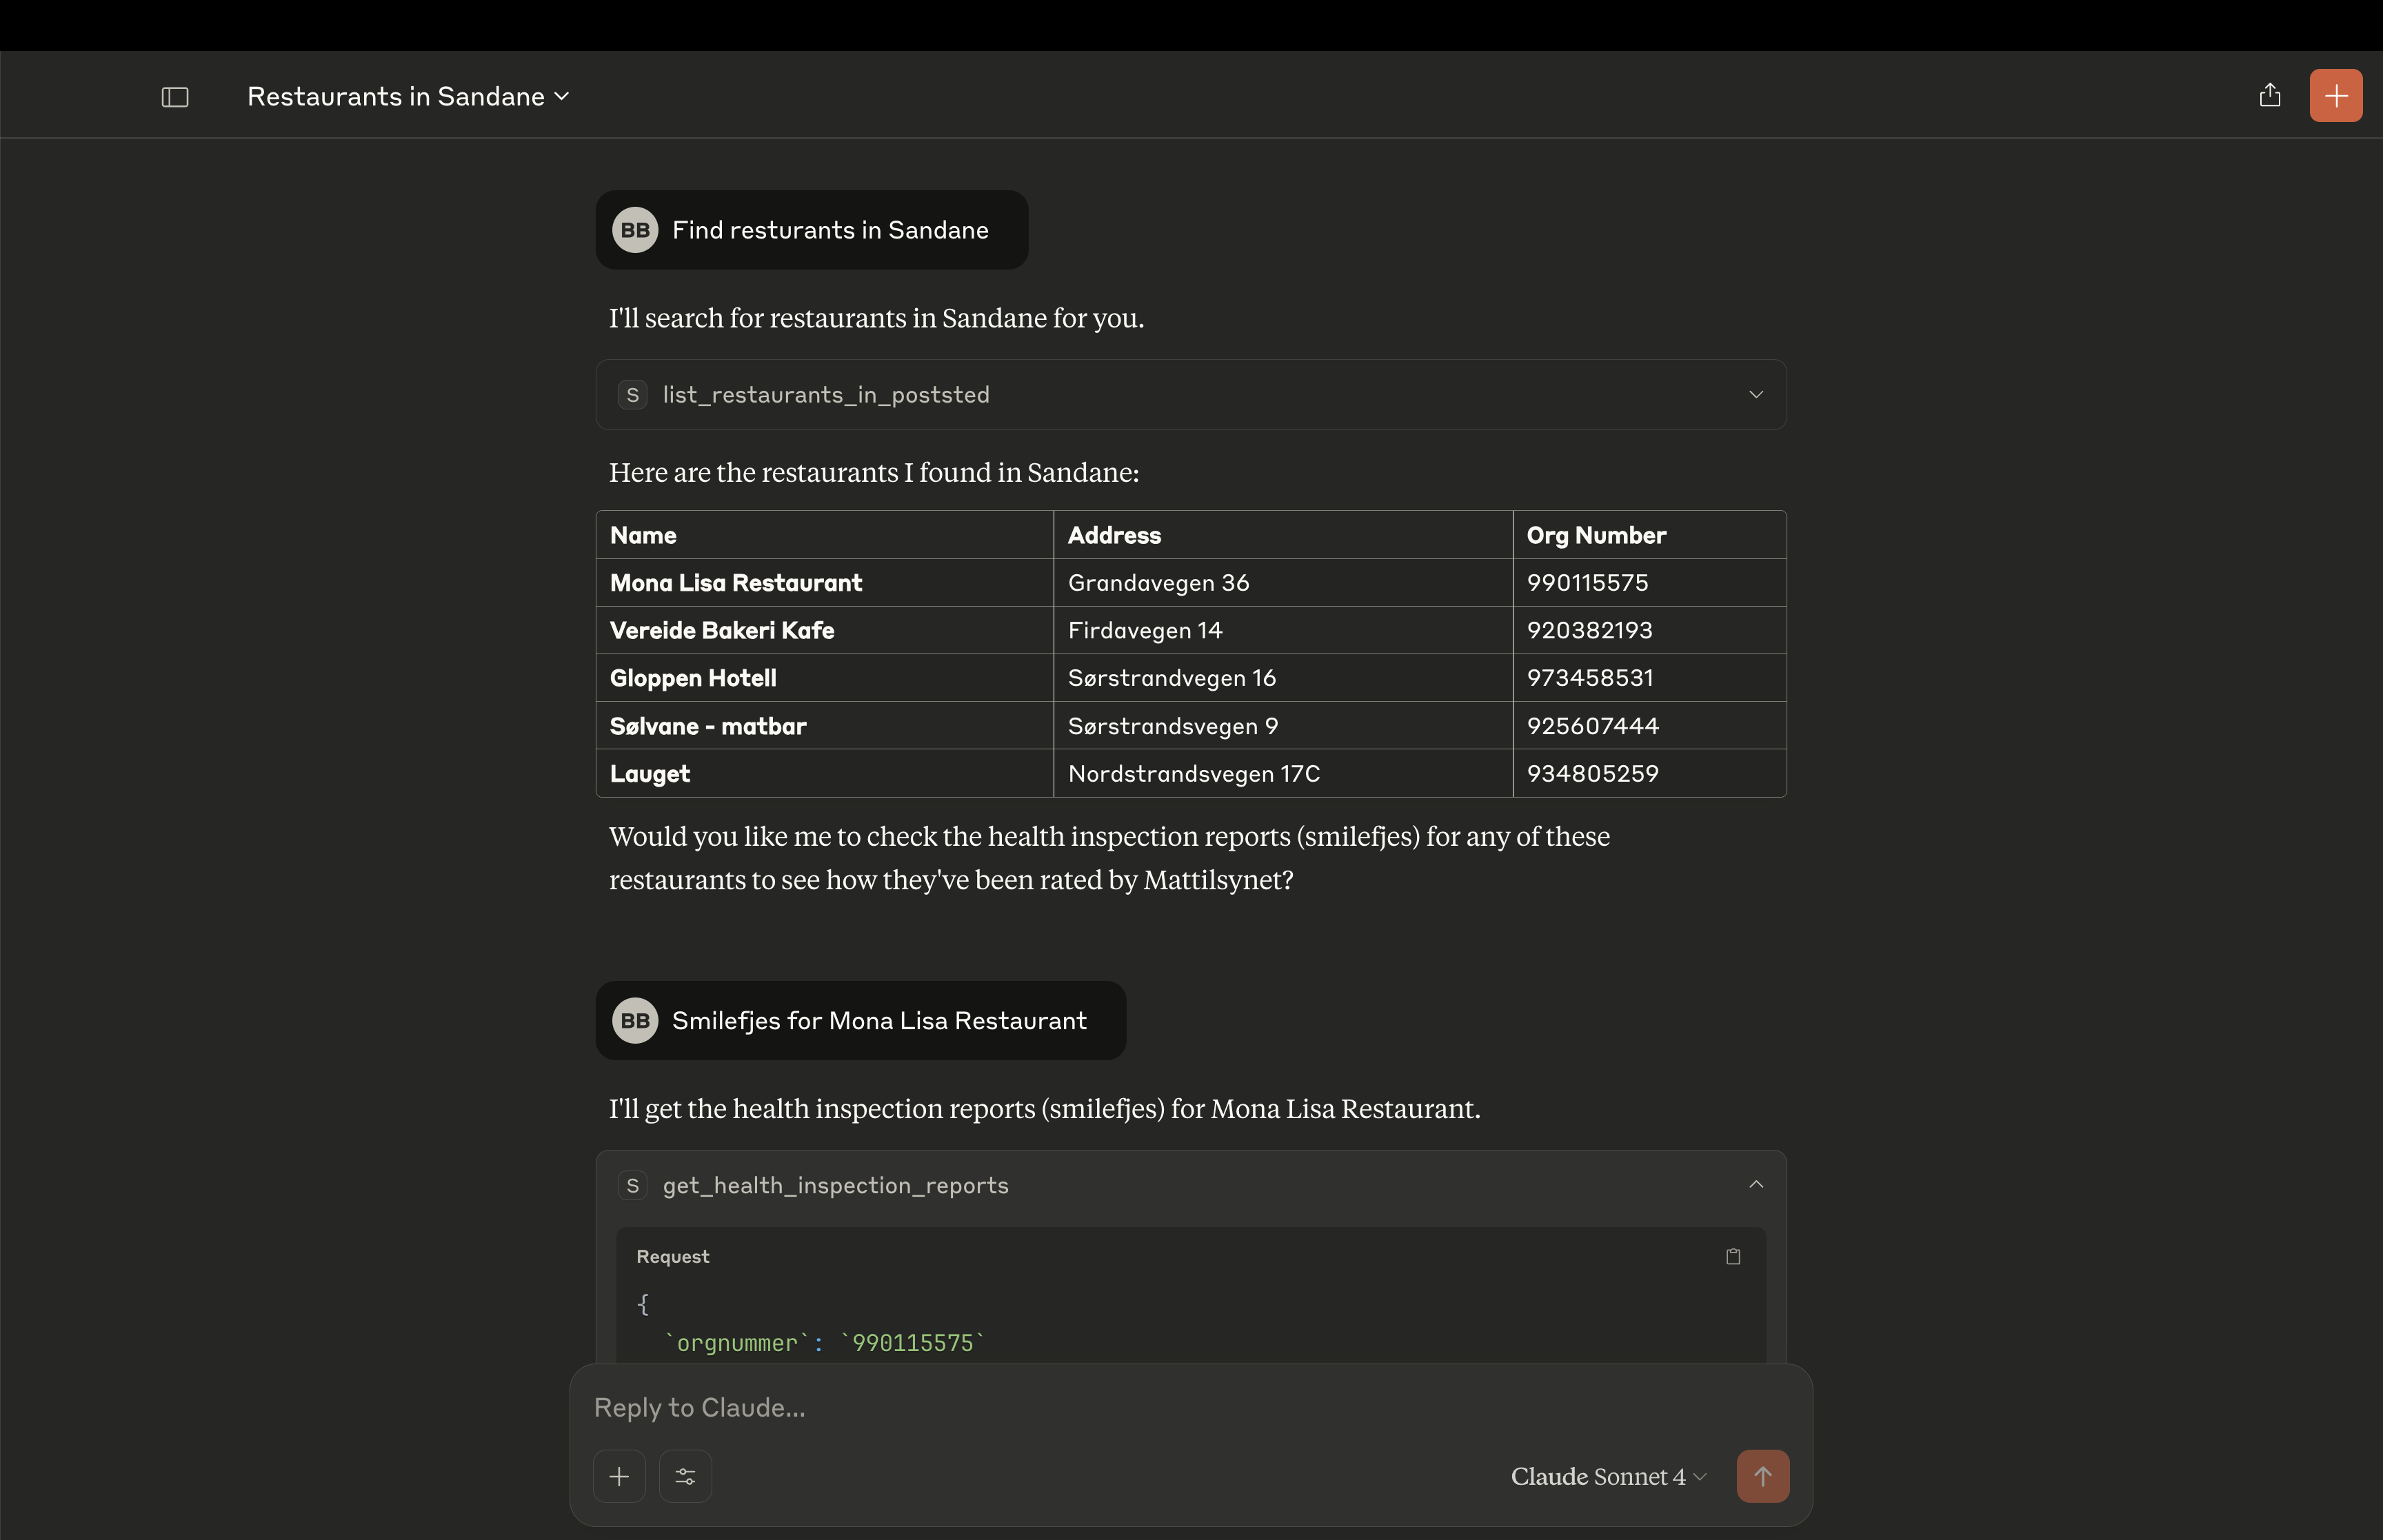Open the Claude Sonnet 4 model selector
The image size is (2383, 1540).
click(x=1607, y=1476)
